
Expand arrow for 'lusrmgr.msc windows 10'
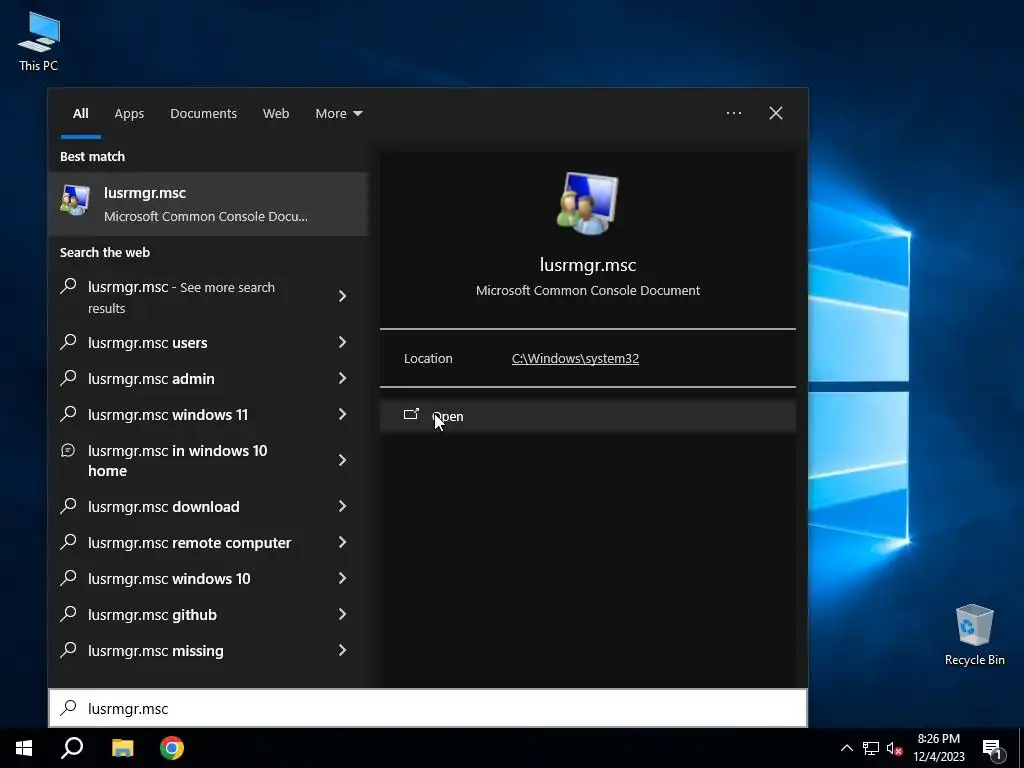[x=342, y=578]
